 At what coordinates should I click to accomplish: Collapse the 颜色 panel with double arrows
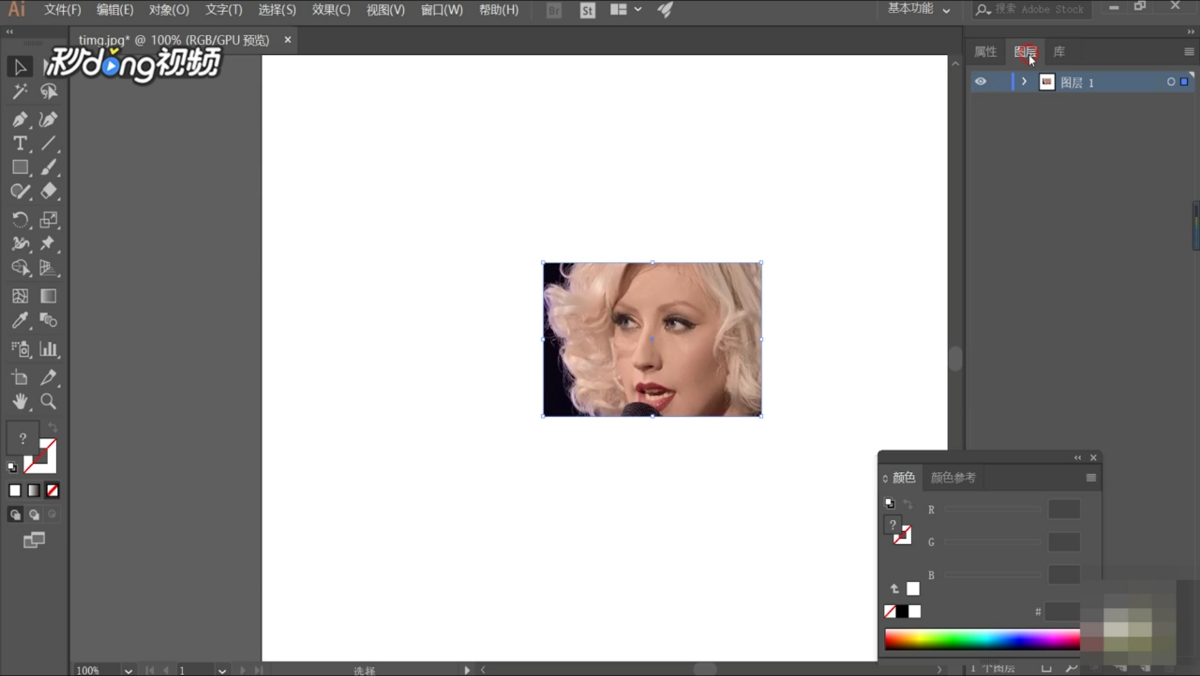(1078, 458)
